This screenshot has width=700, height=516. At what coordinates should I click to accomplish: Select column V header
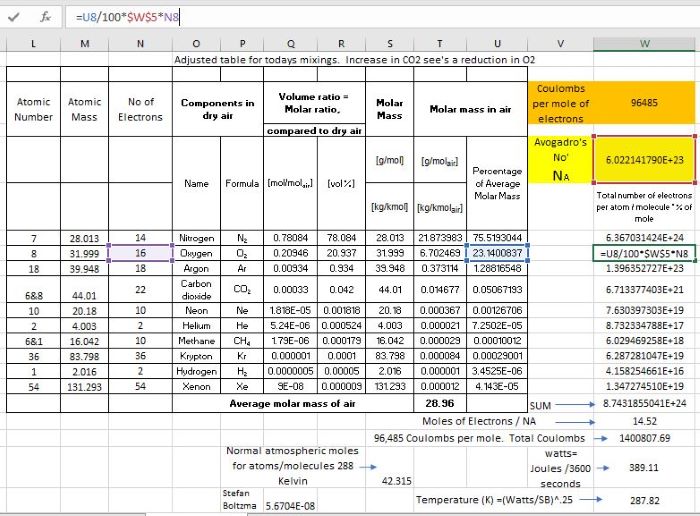(560, 44)
